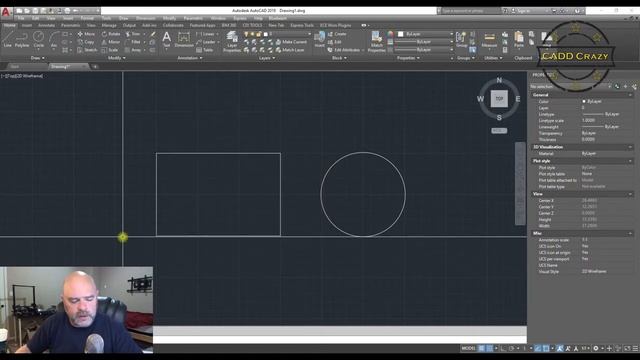
Task: Activate the Trim command
Action: (x=133, y=34)
